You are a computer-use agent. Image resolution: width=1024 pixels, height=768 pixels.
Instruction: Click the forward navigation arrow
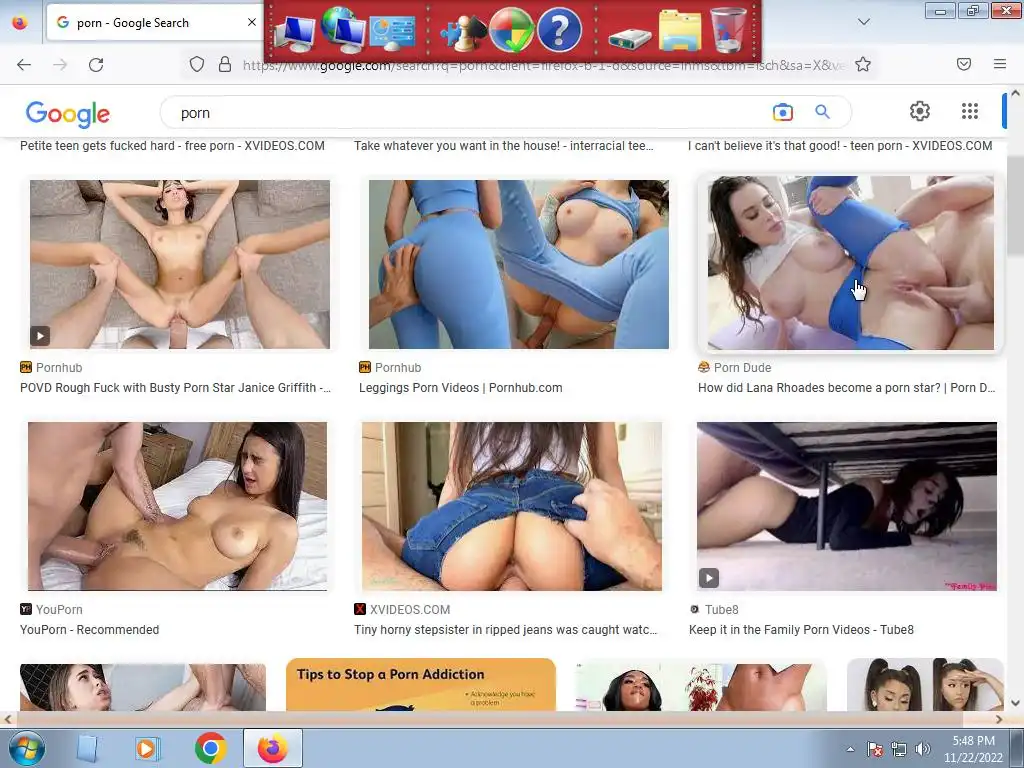pyautogui.click(x=60, y=64)
